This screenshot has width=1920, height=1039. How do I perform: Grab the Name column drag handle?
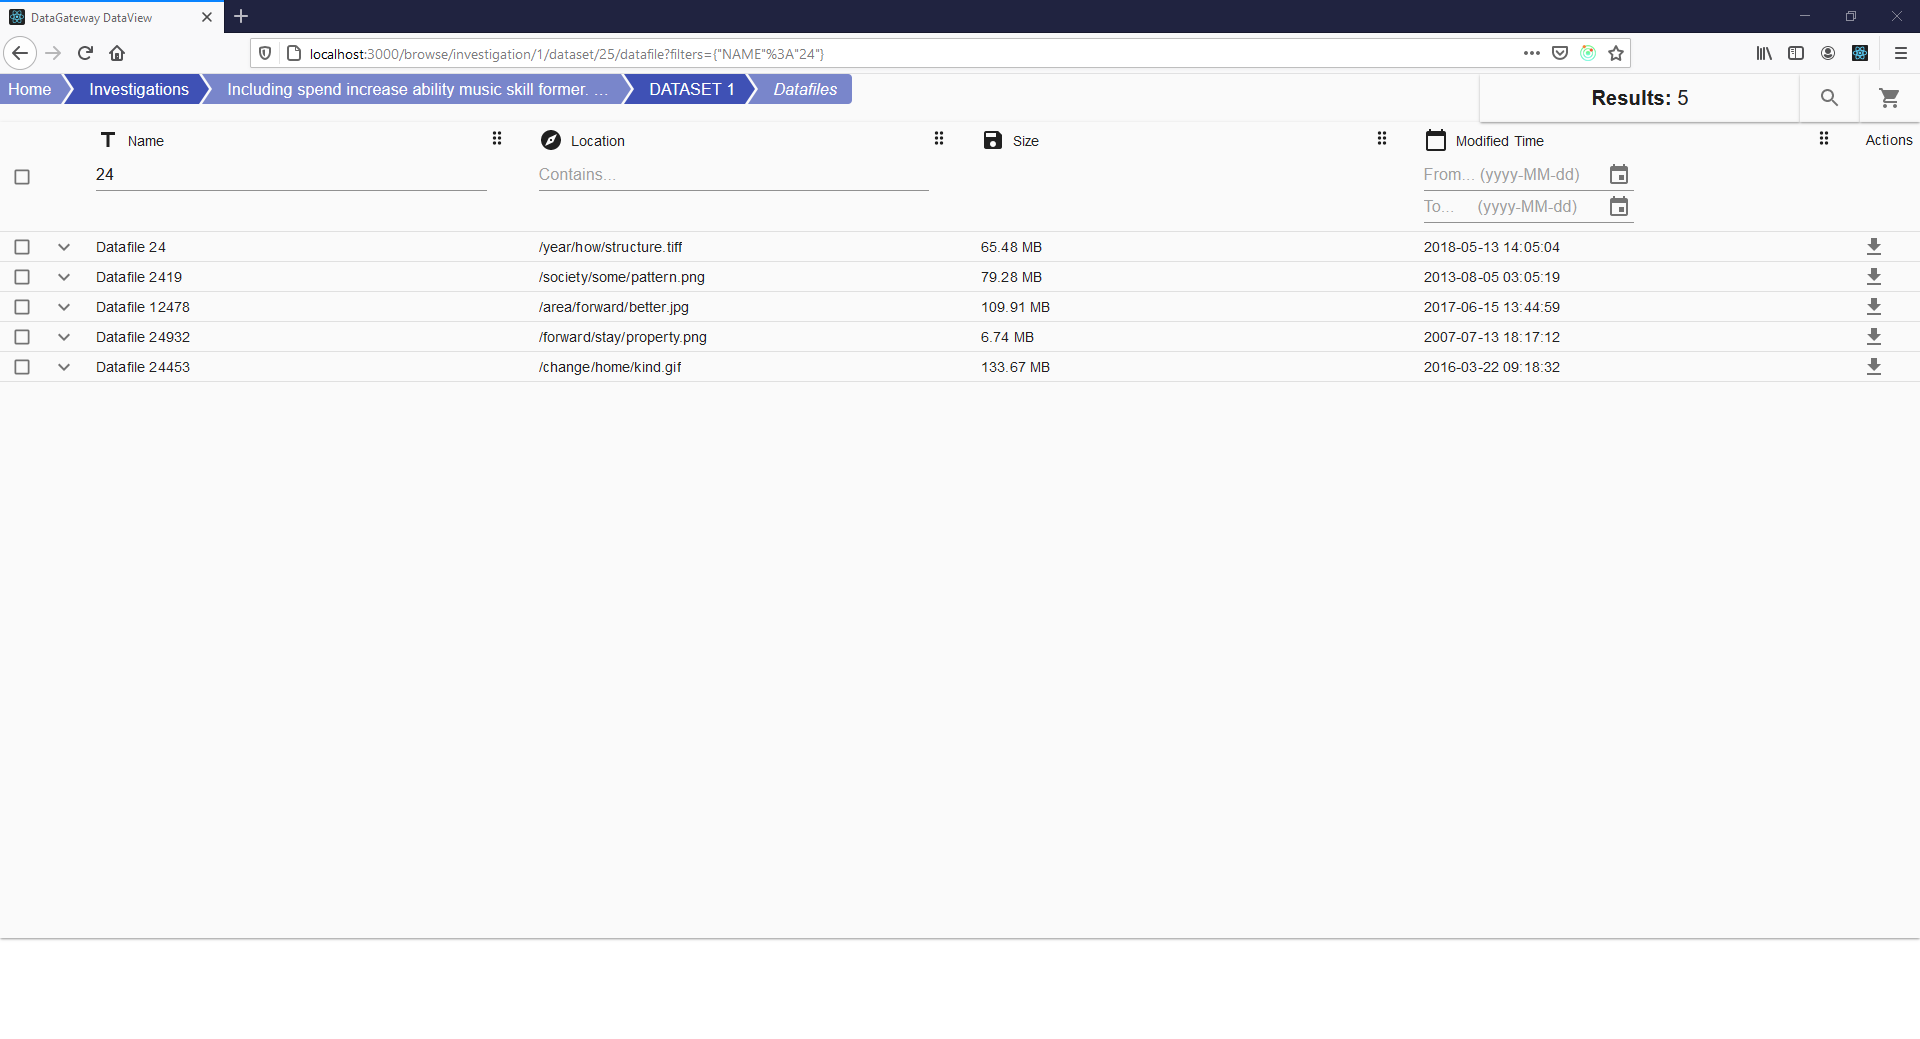pos(496,138)
